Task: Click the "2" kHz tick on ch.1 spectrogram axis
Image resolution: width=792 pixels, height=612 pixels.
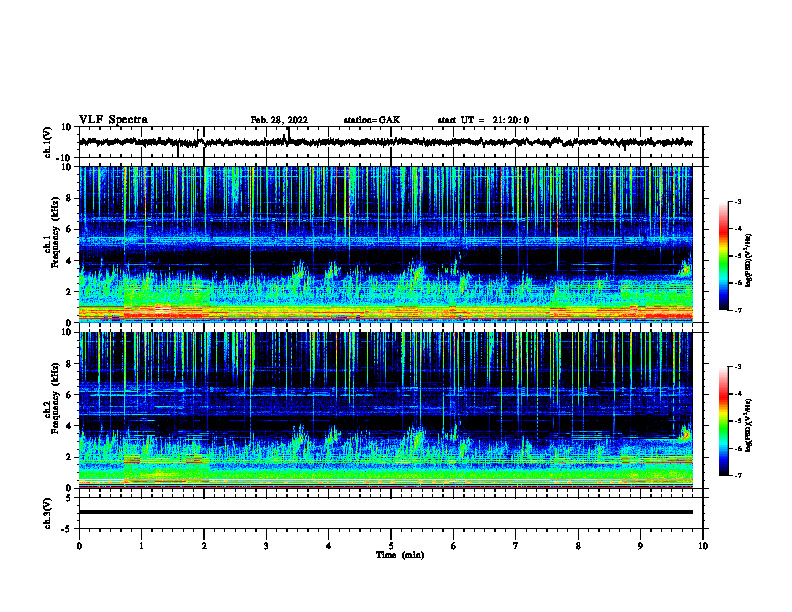Action: [70, 292]
